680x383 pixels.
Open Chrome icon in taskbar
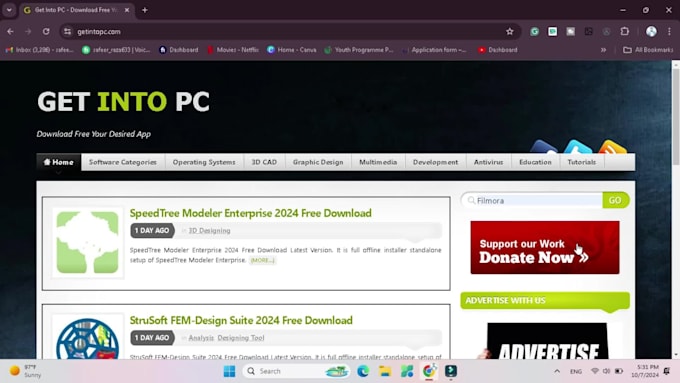point(429,371)
